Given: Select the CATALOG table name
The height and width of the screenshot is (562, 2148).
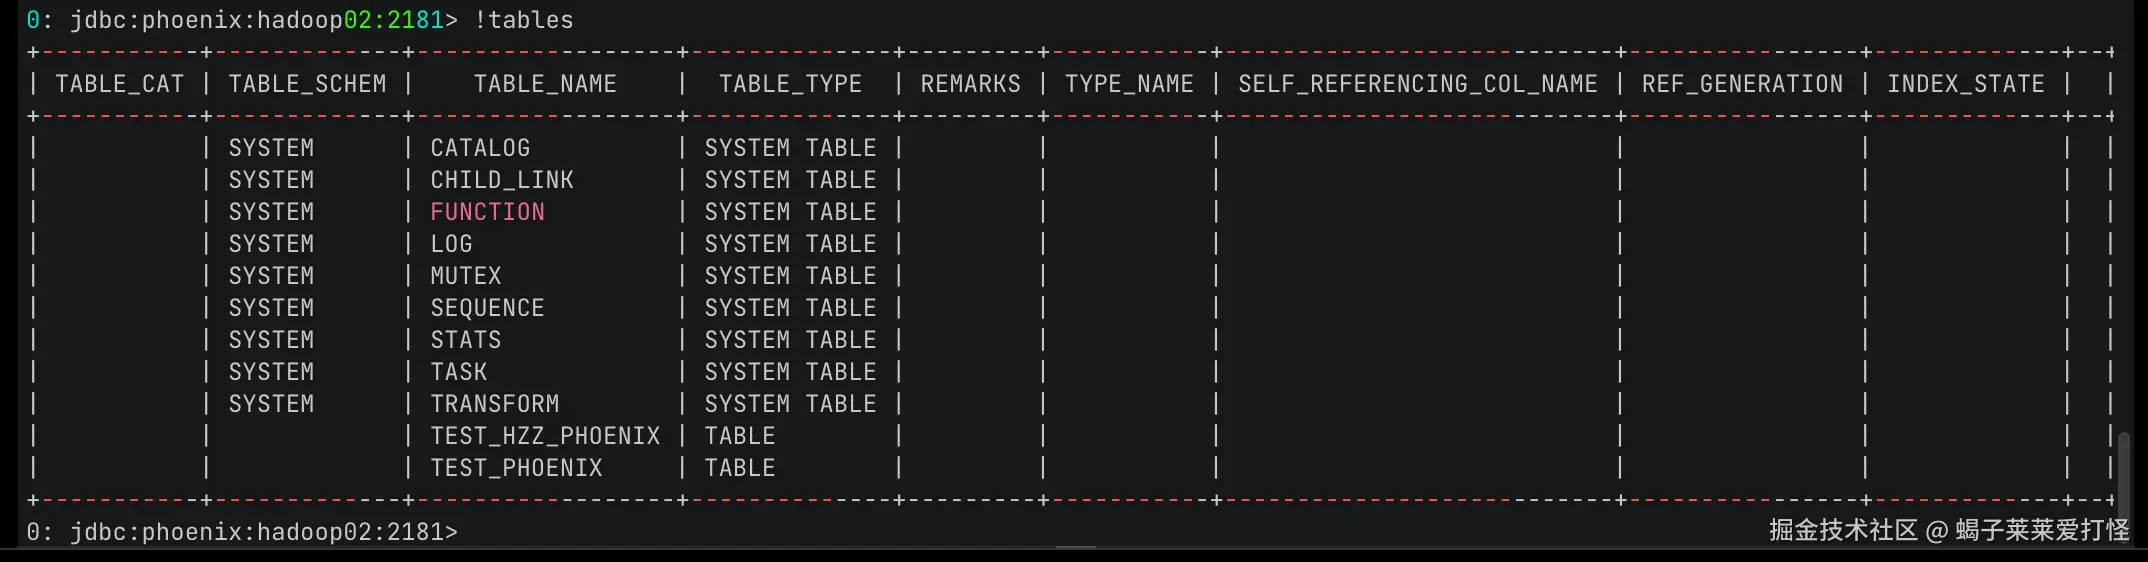Looking at the screenshot, I should 480,148.
